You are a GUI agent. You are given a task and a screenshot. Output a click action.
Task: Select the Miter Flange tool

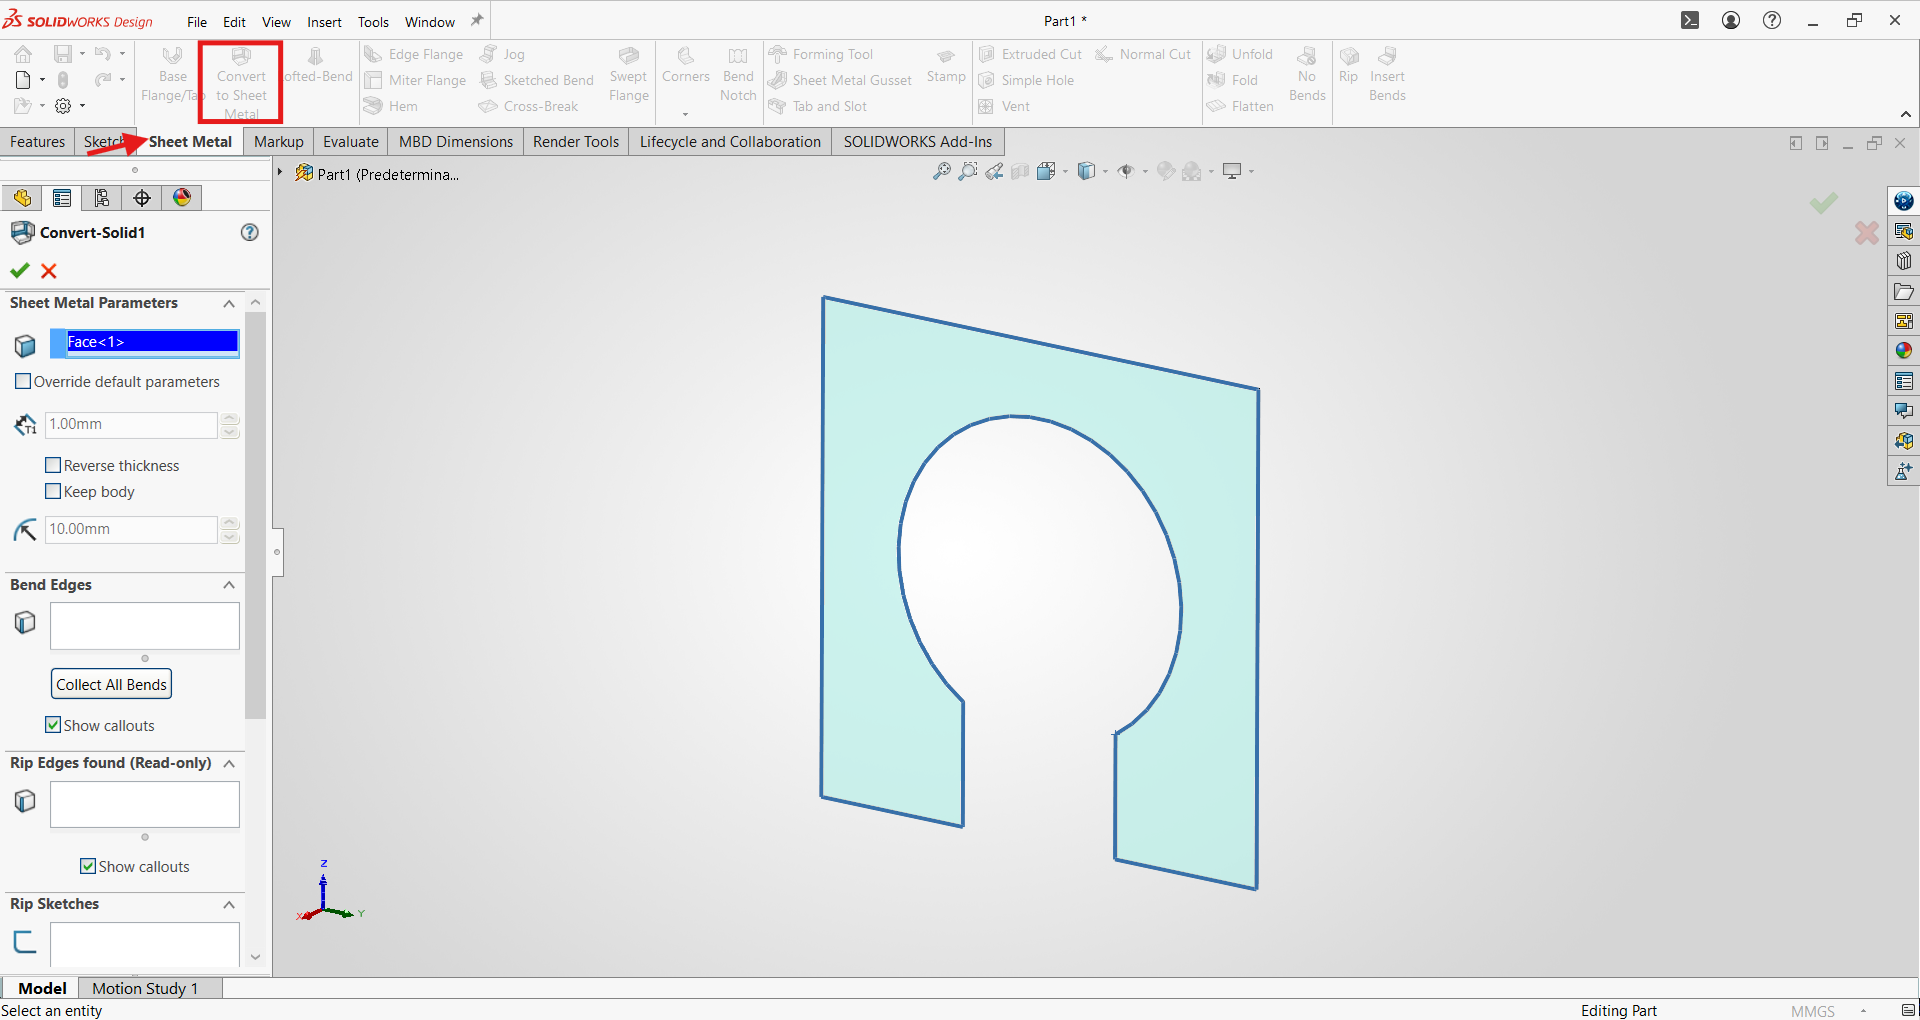tap(416, 80)
